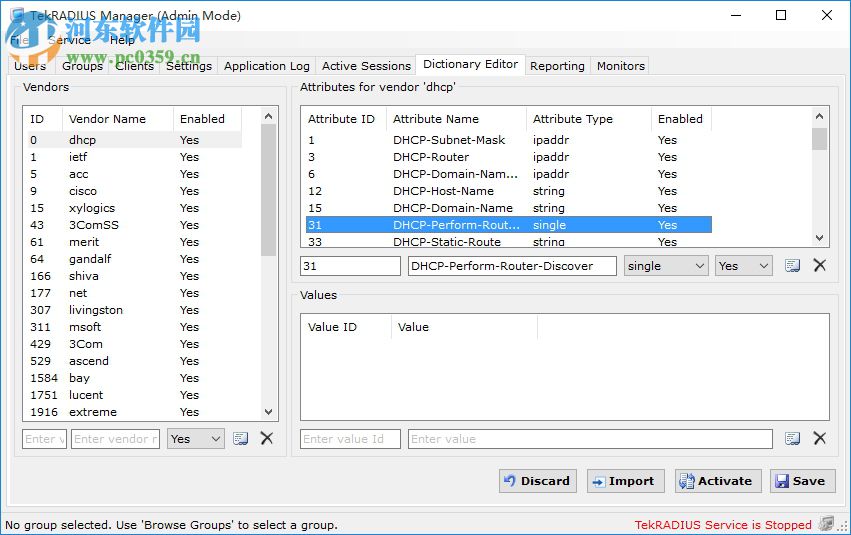The image size is (851, 535).
Task: Click the Discard button
Action: point(538,481)
